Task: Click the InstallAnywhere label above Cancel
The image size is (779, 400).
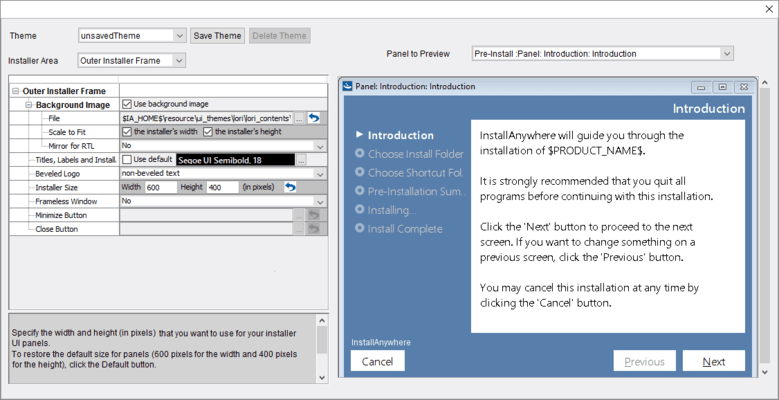Action: pyautogui.click(x=381, y=342)
